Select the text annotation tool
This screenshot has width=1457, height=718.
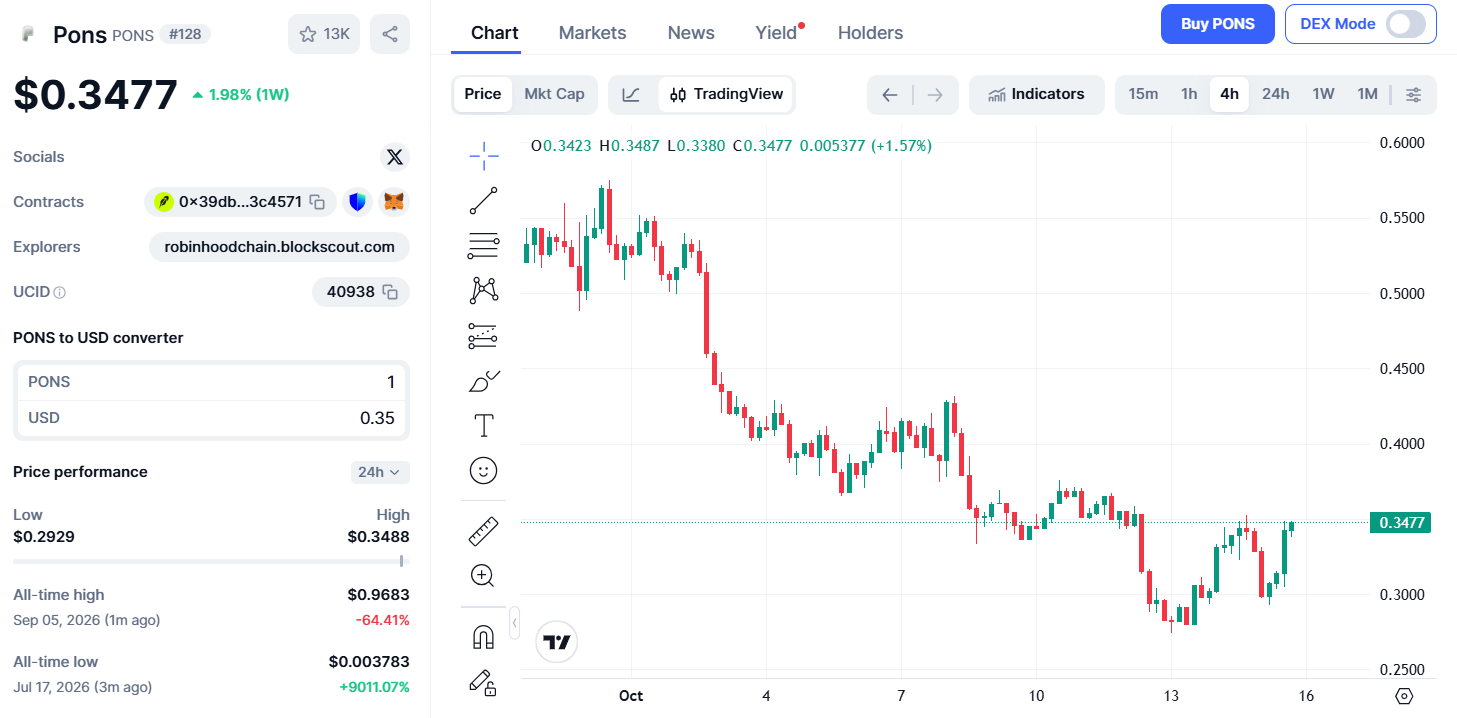coord(484,426)
